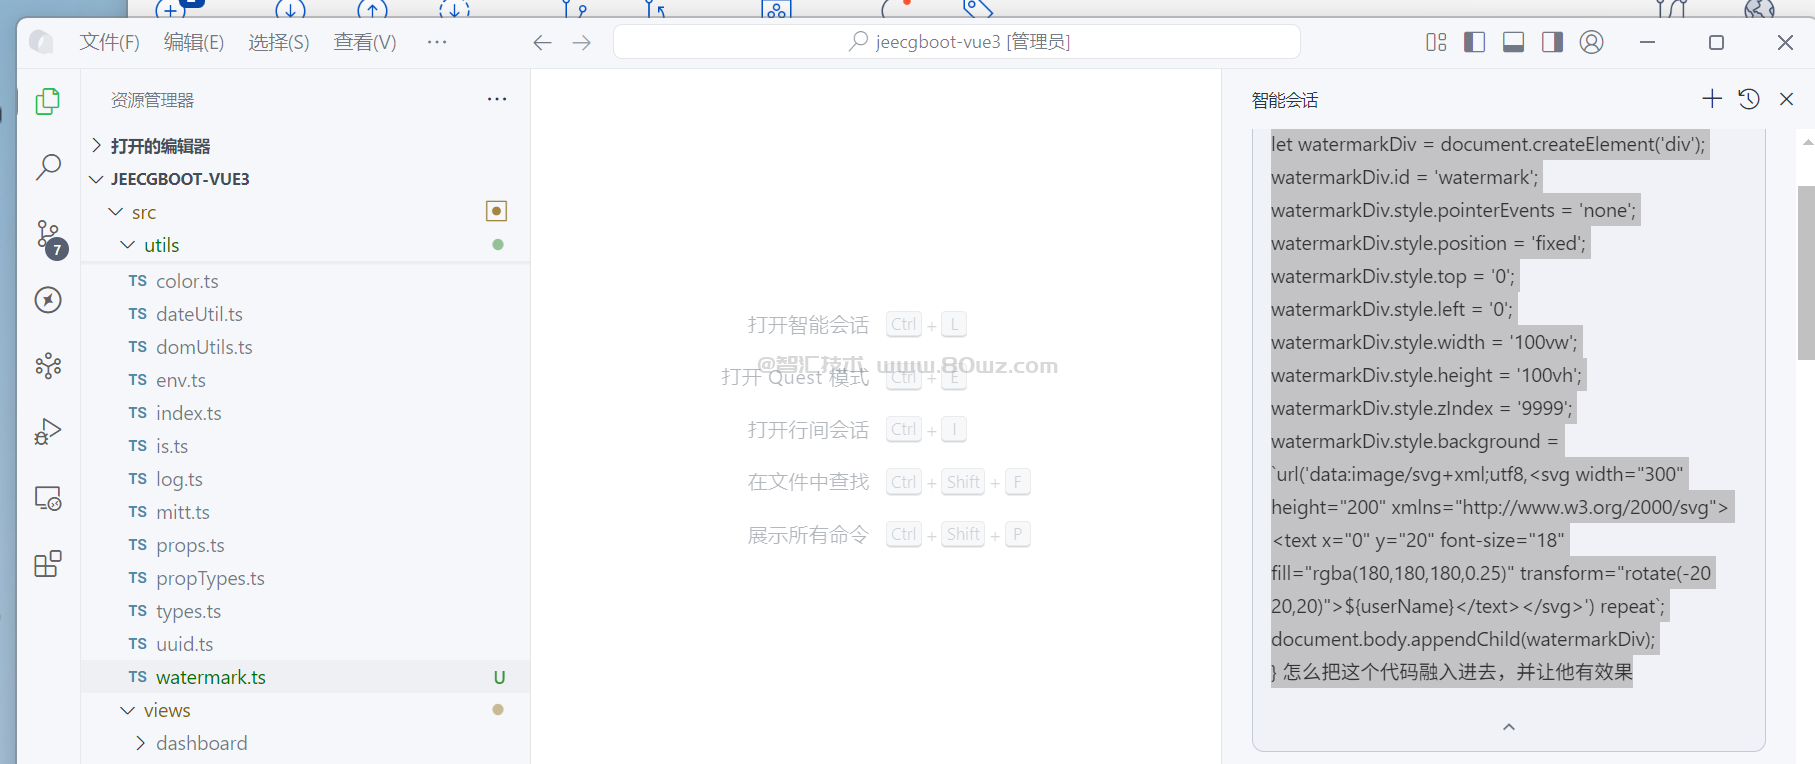
Task: Click the app logo icon in title bar
Action: [x=41, y=42]
